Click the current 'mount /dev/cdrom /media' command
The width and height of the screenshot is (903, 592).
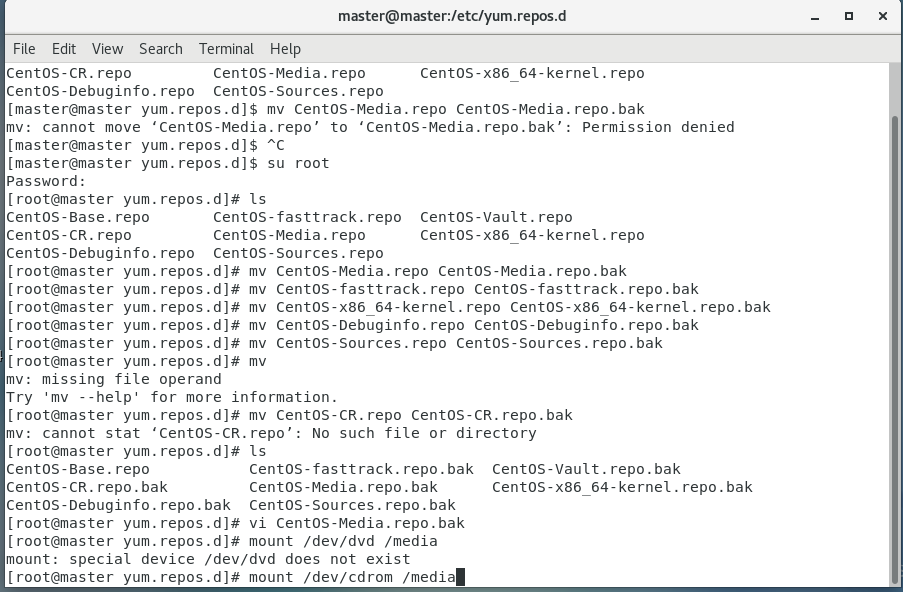point(352,577)
